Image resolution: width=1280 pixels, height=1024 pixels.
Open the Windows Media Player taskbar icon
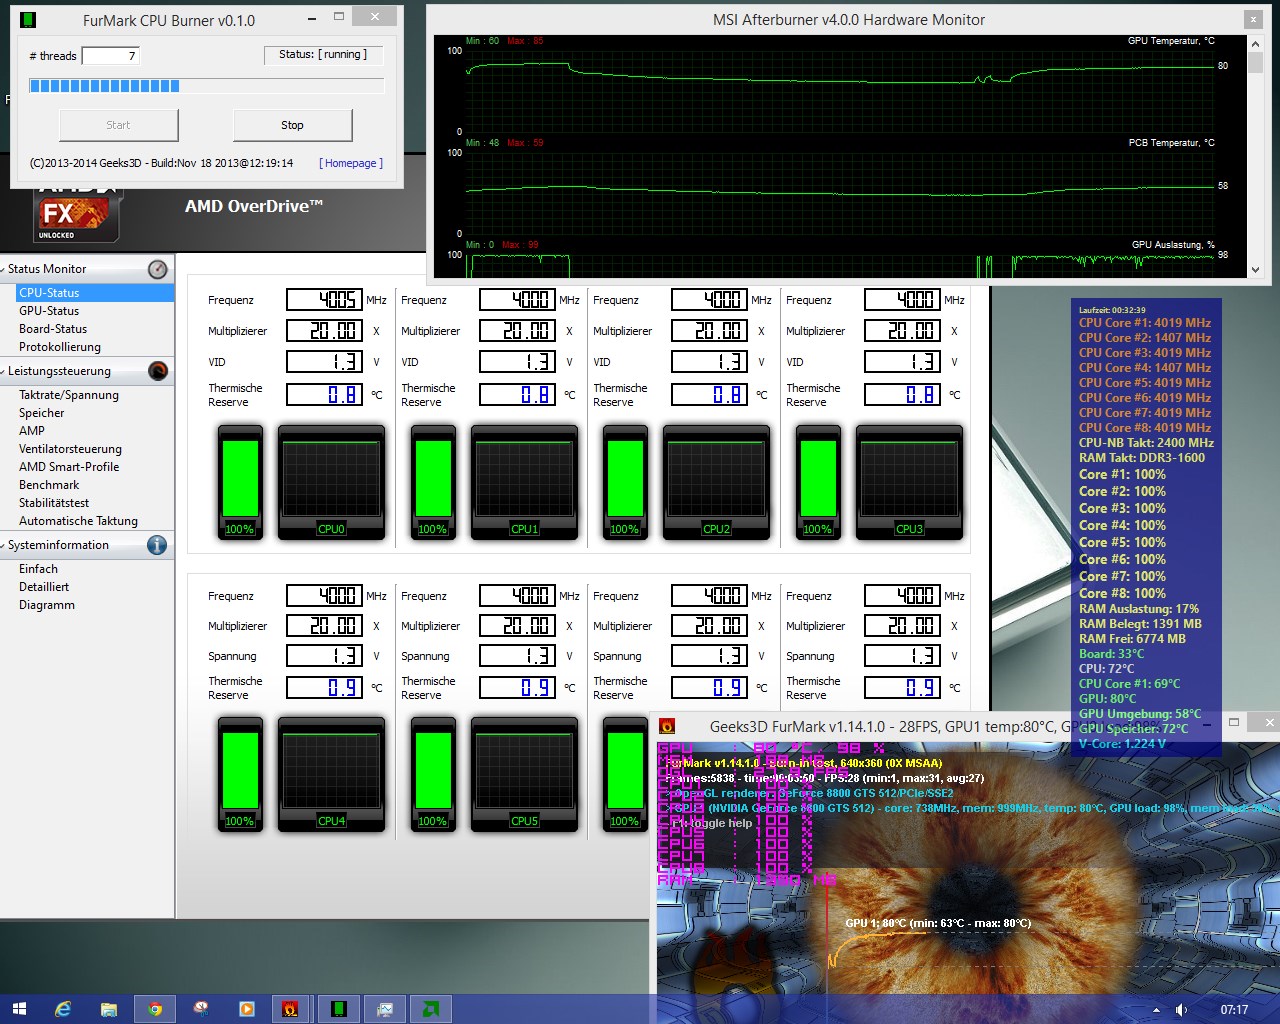[247, 1009]
